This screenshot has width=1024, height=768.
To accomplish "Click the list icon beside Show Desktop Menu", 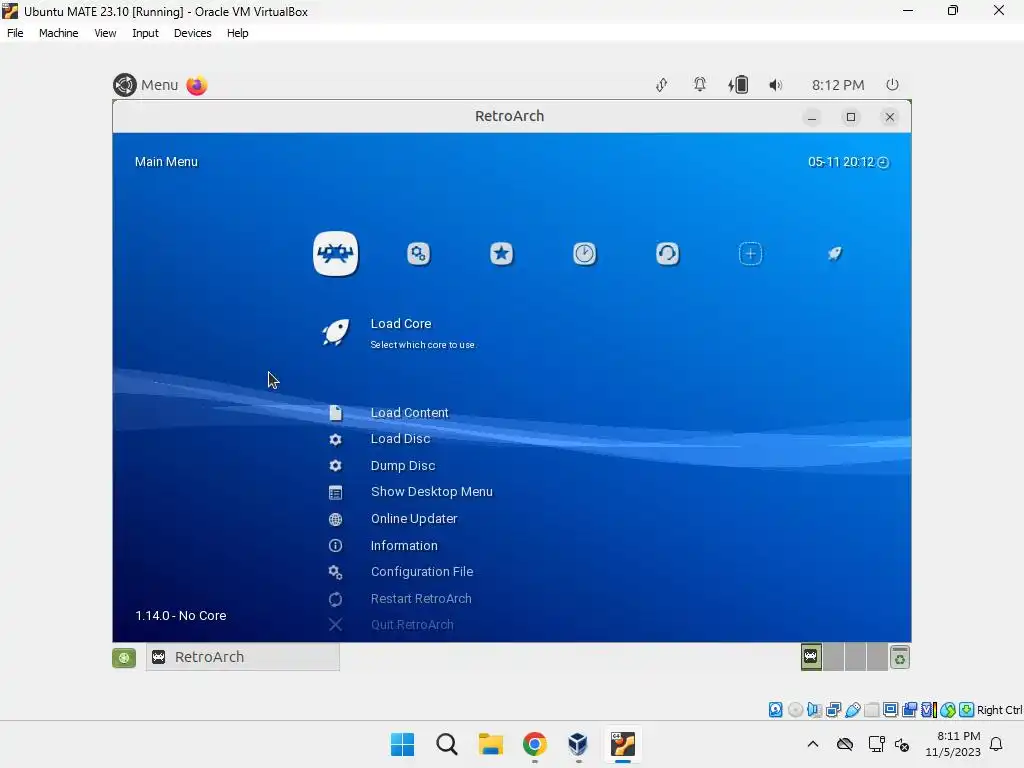I will point(336,492).
